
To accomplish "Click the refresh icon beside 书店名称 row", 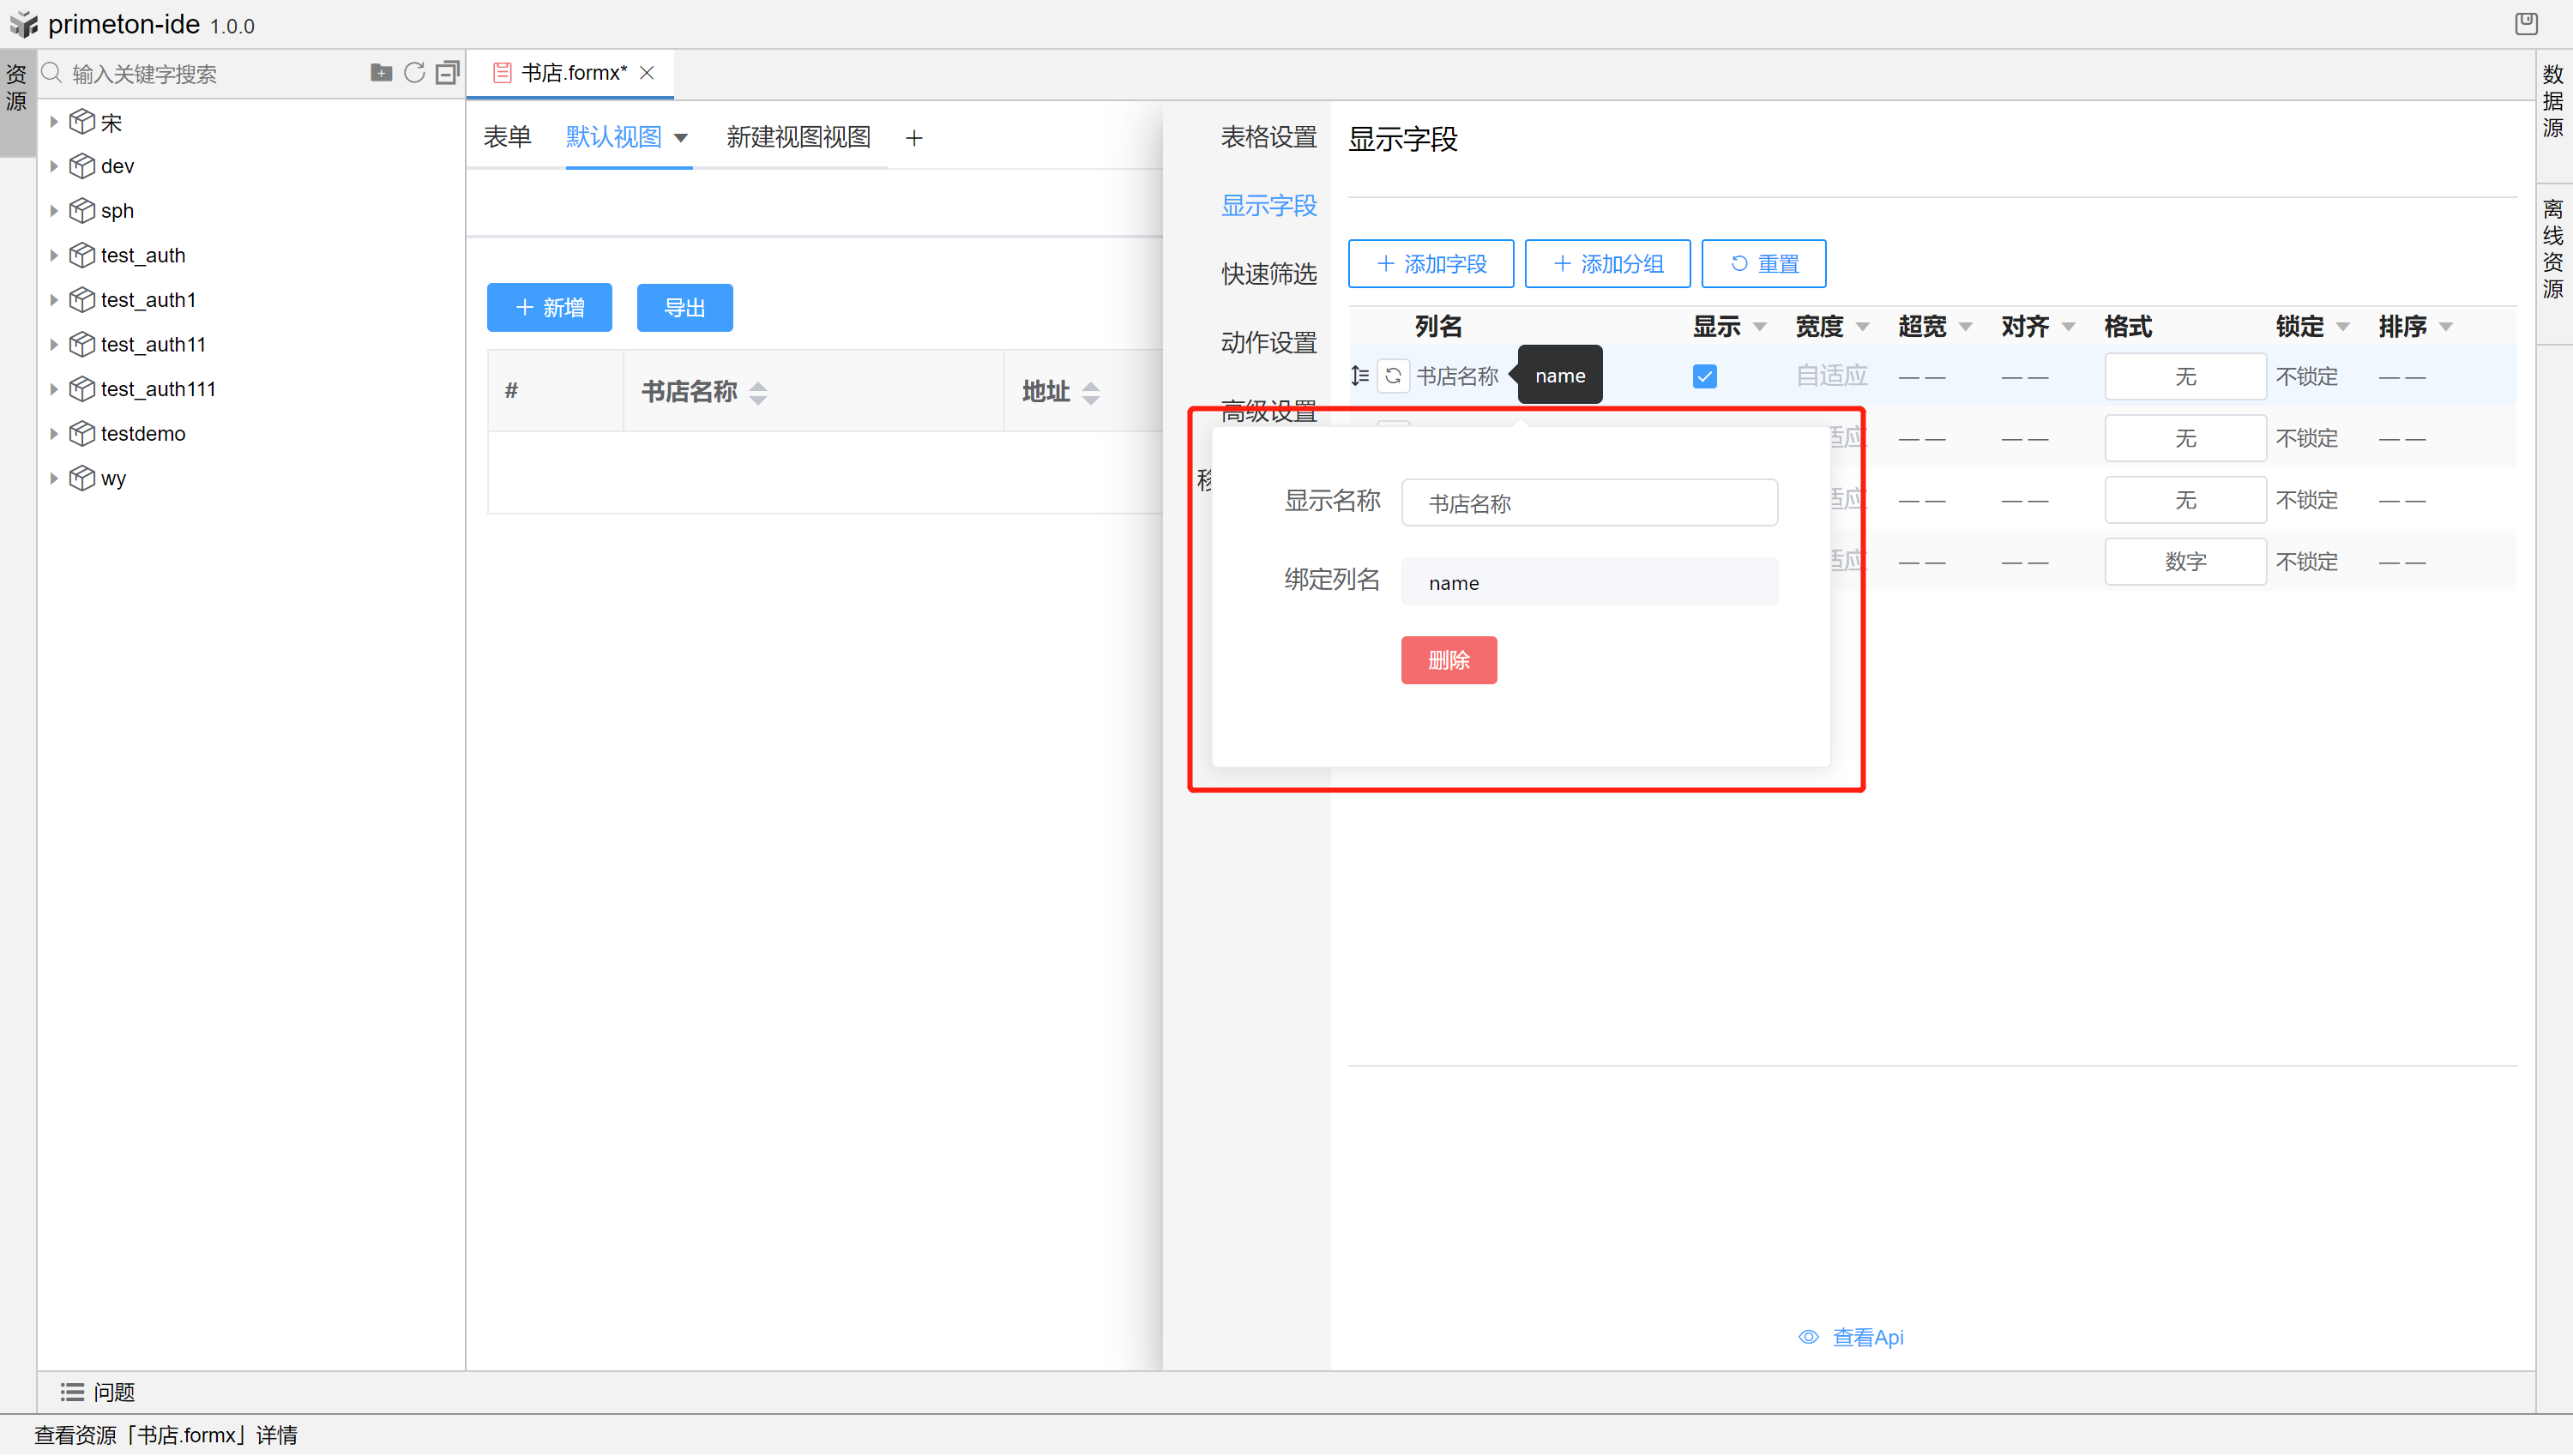I will click(x=1393, y=376).
